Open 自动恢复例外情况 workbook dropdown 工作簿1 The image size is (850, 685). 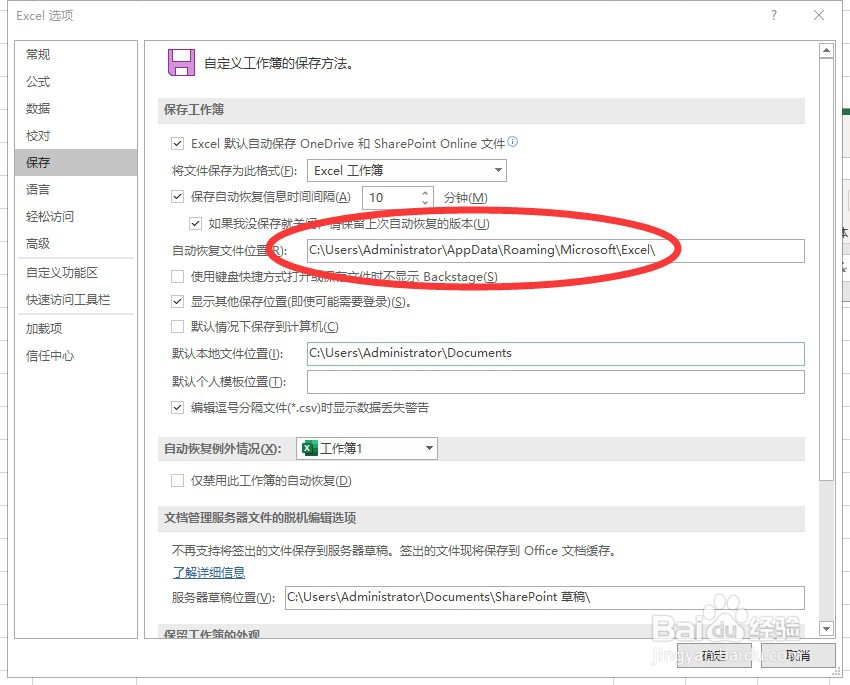367,448
